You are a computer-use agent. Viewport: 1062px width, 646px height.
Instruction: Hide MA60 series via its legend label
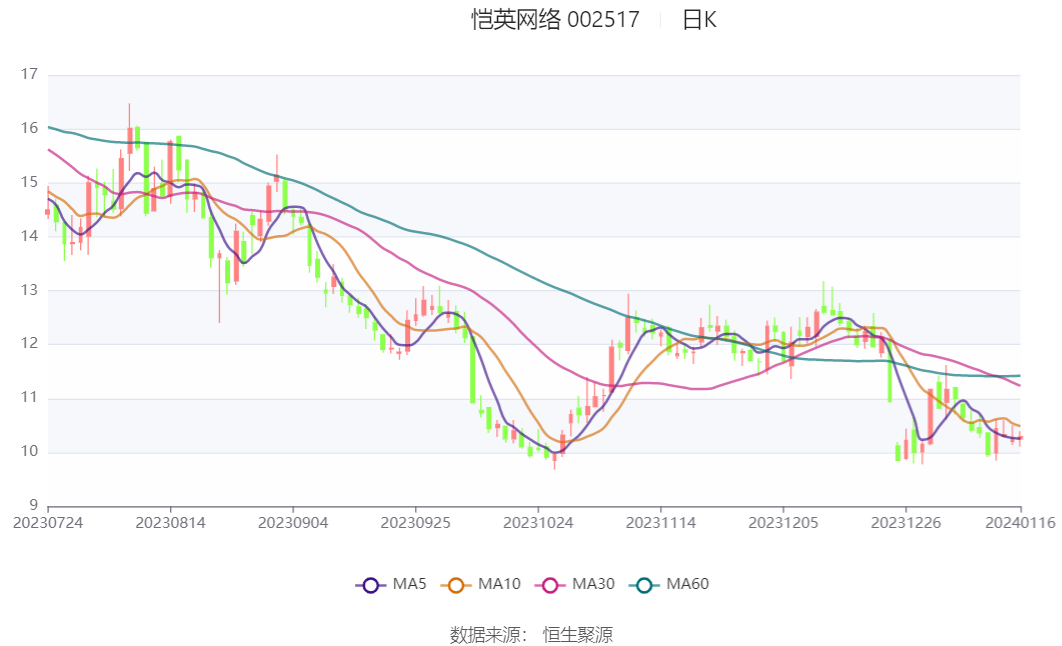click(688, 584)
